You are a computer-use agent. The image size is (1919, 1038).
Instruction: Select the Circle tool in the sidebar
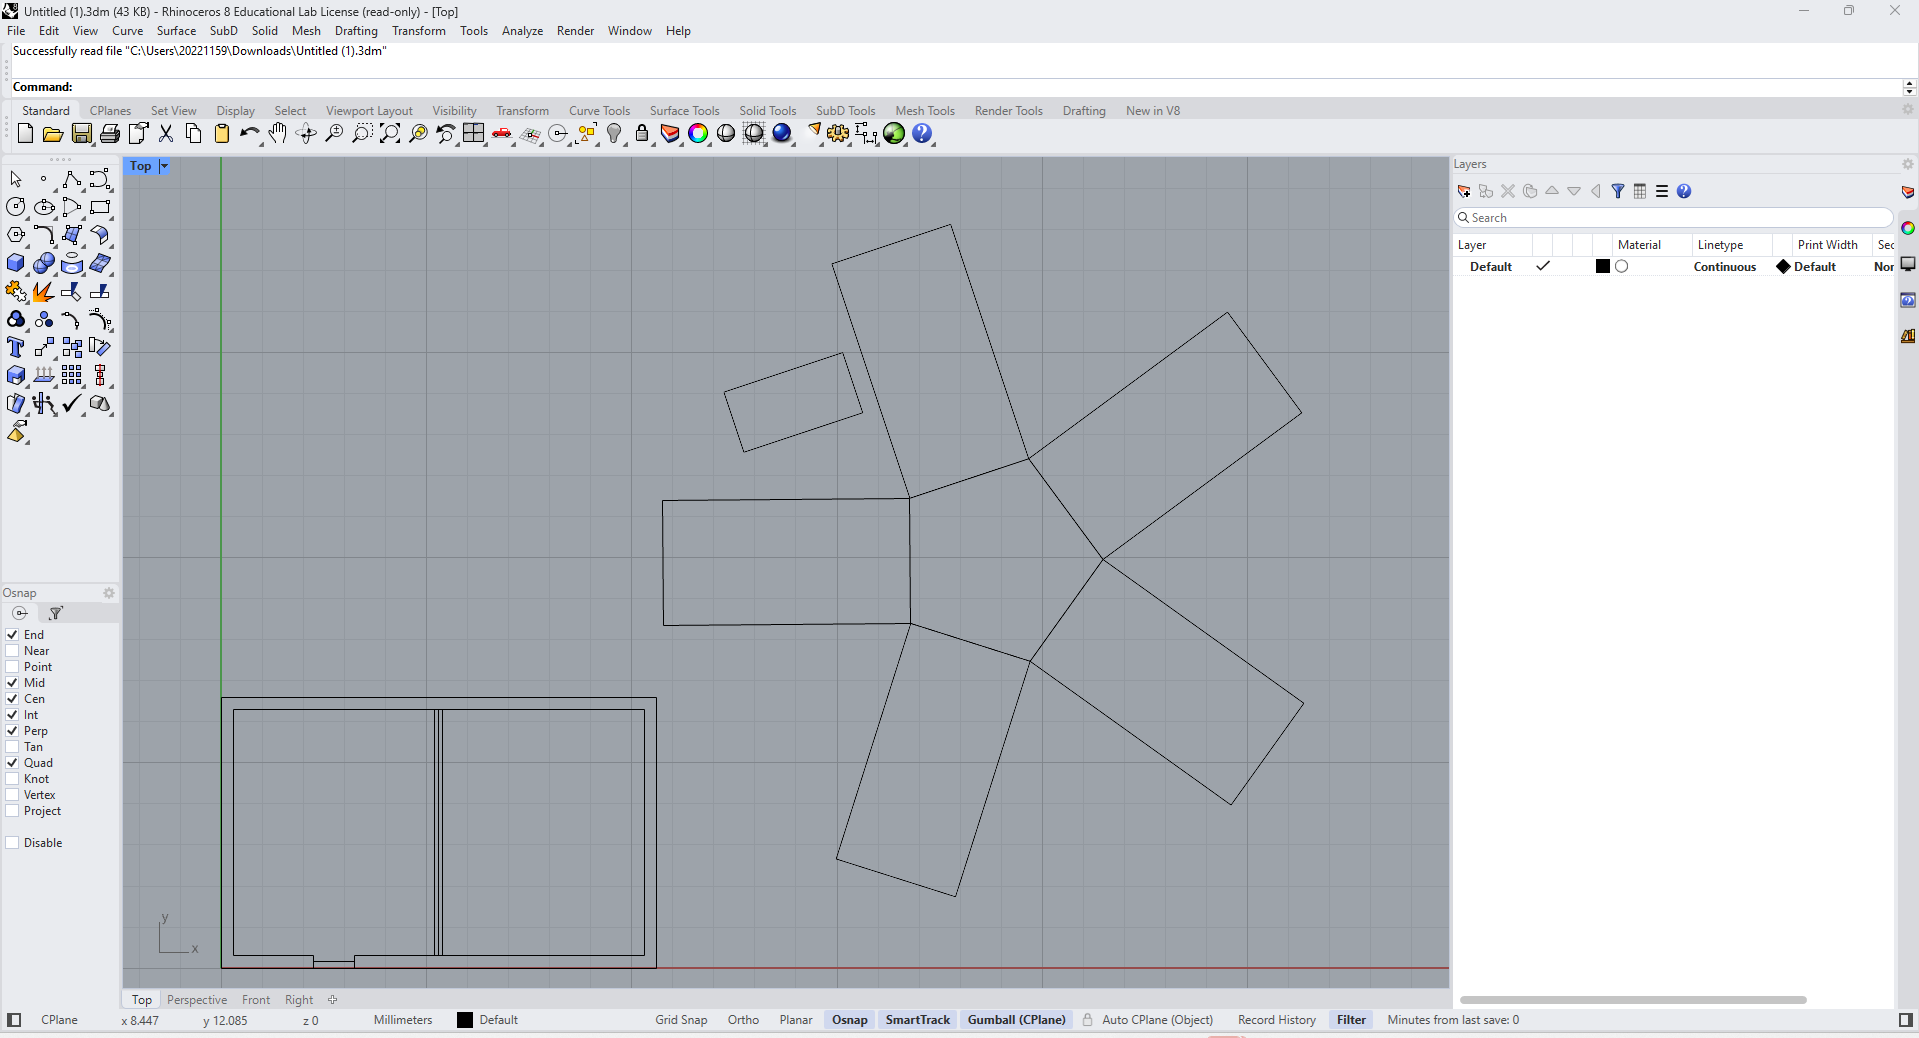16,207
